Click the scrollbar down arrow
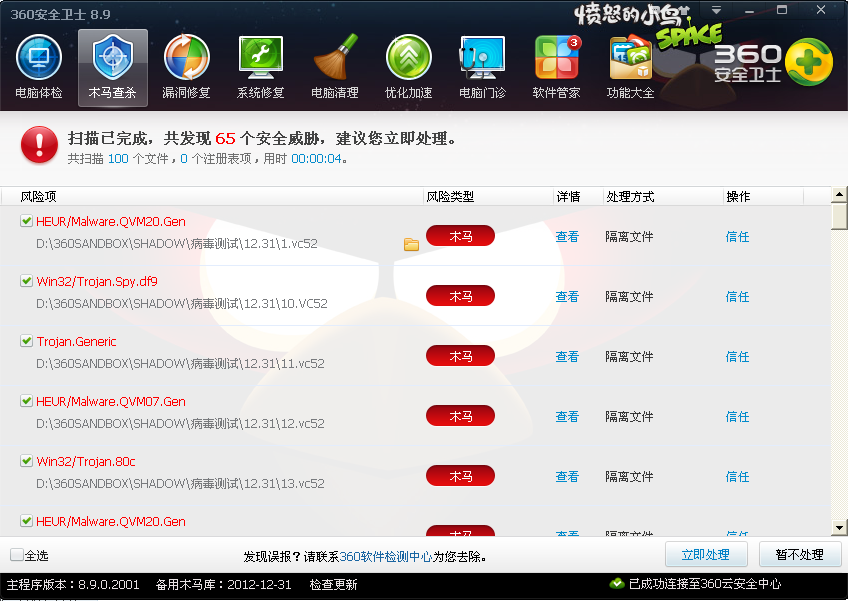 coord(839,527)
